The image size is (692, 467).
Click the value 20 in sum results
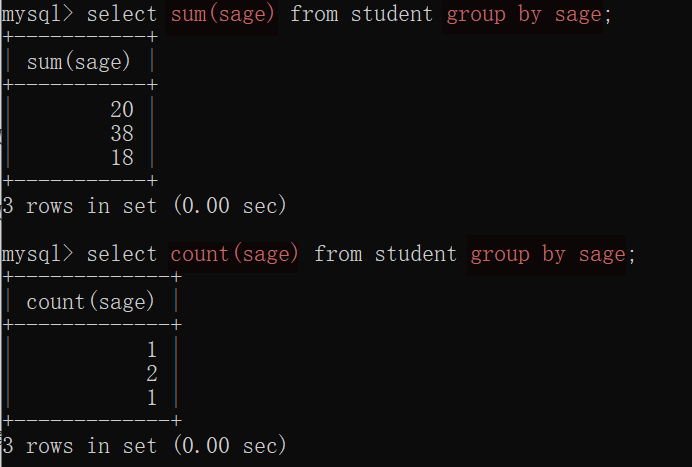[122, 110]
